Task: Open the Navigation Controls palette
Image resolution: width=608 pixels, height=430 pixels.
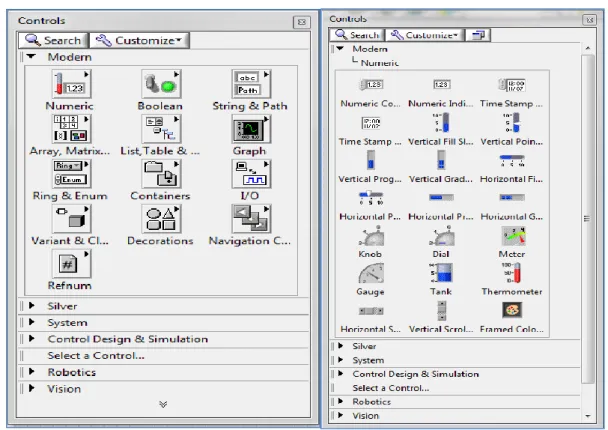Action: point(251,219)
